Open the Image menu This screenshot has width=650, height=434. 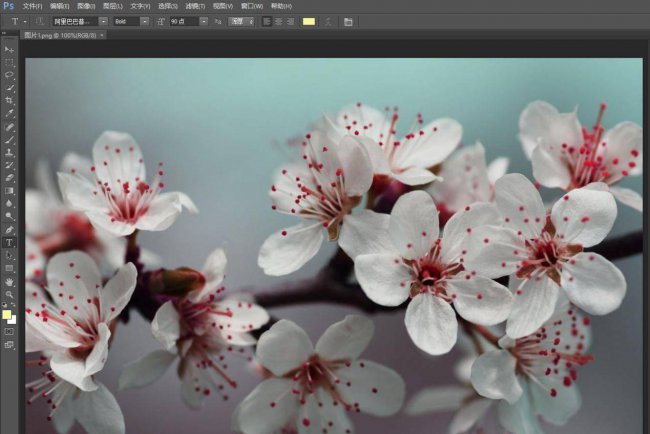(86, 6)
